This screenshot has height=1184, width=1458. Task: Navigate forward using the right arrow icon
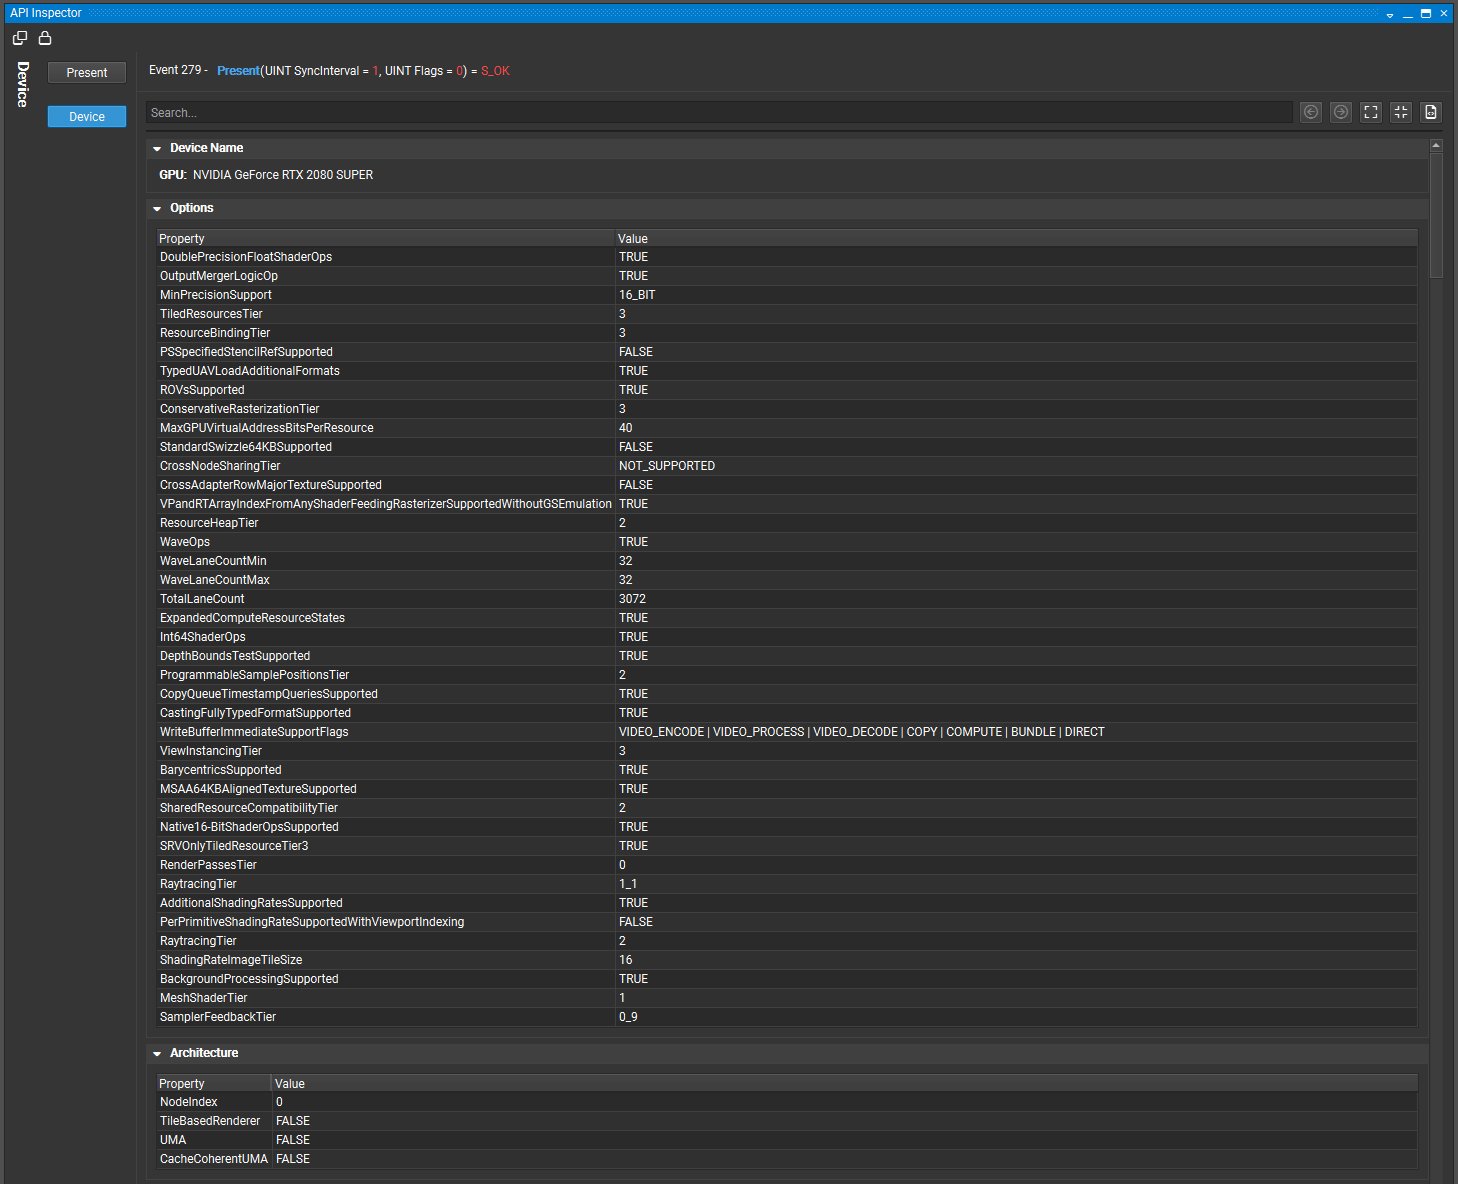click(x=1340, y=112)
